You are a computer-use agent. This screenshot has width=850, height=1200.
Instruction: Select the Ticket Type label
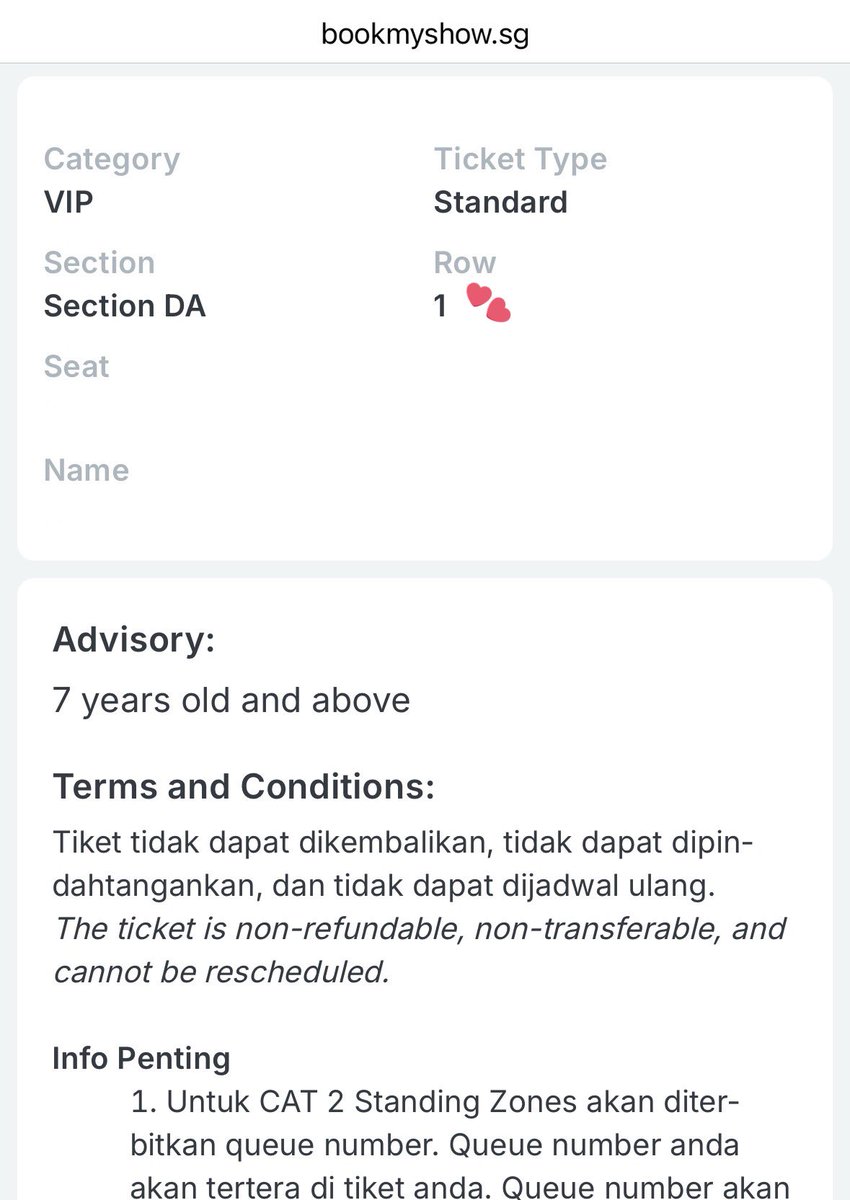coord(519,159)
